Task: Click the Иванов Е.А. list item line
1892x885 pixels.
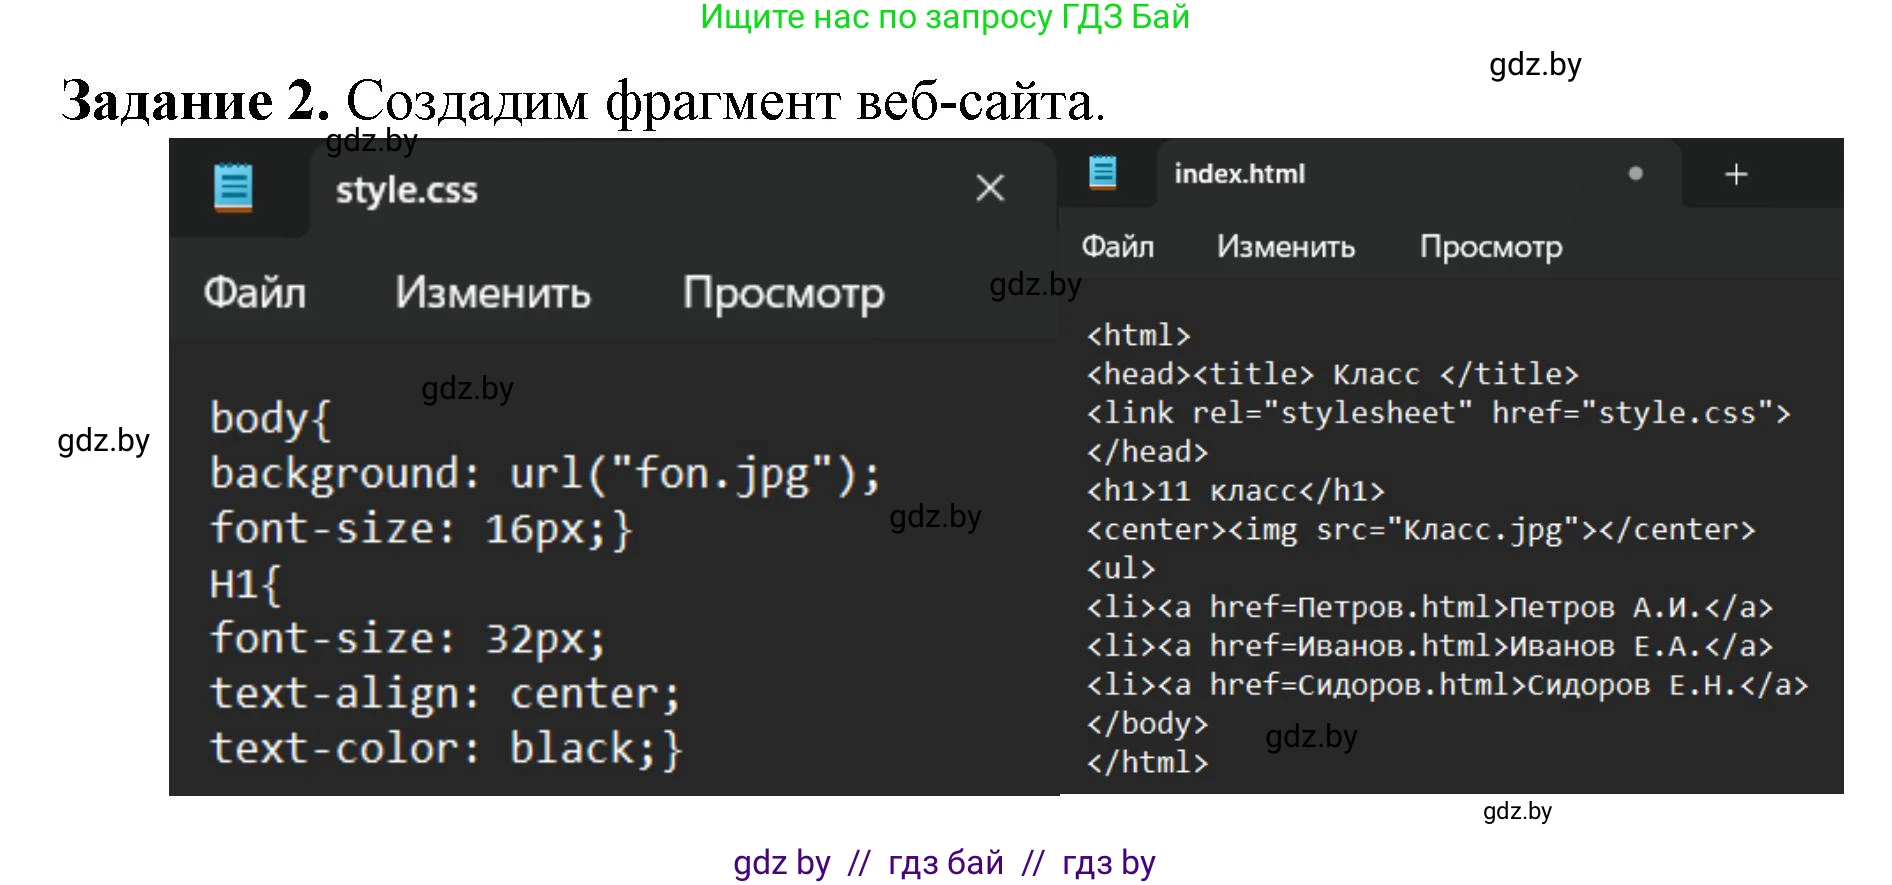Action: tap(1429, 646)
